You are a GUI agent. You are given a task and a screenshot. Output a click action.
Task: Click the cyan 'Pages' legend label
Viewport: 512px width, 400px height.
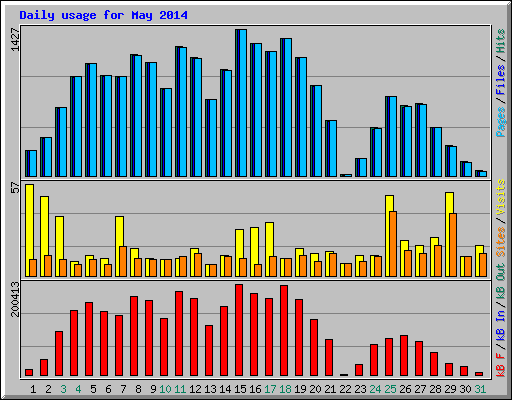click(501, 122)
